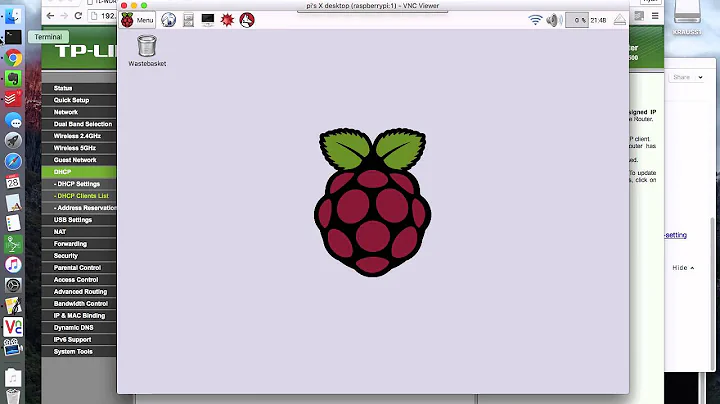The image size is (720, 404).
Task: Open Parental Control in router menu
Action: [79, 268]
